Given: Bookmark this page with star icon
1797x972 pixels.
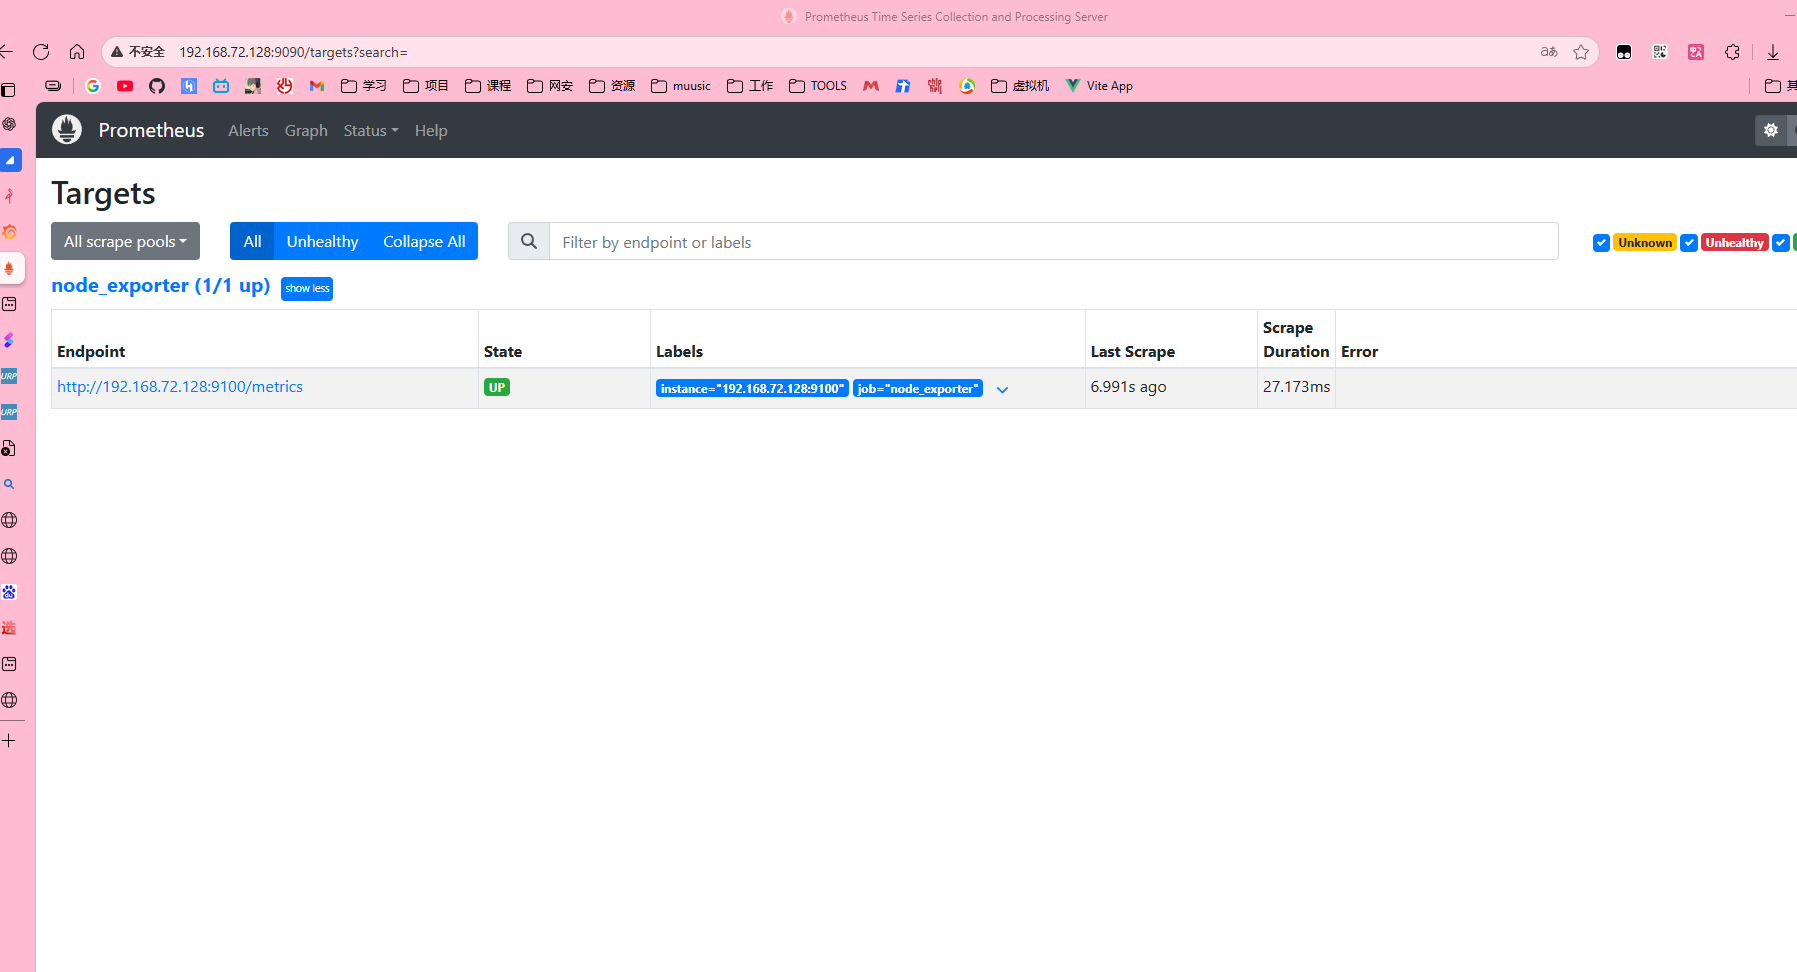Looking at the screenshot, I should [1581, 52].
